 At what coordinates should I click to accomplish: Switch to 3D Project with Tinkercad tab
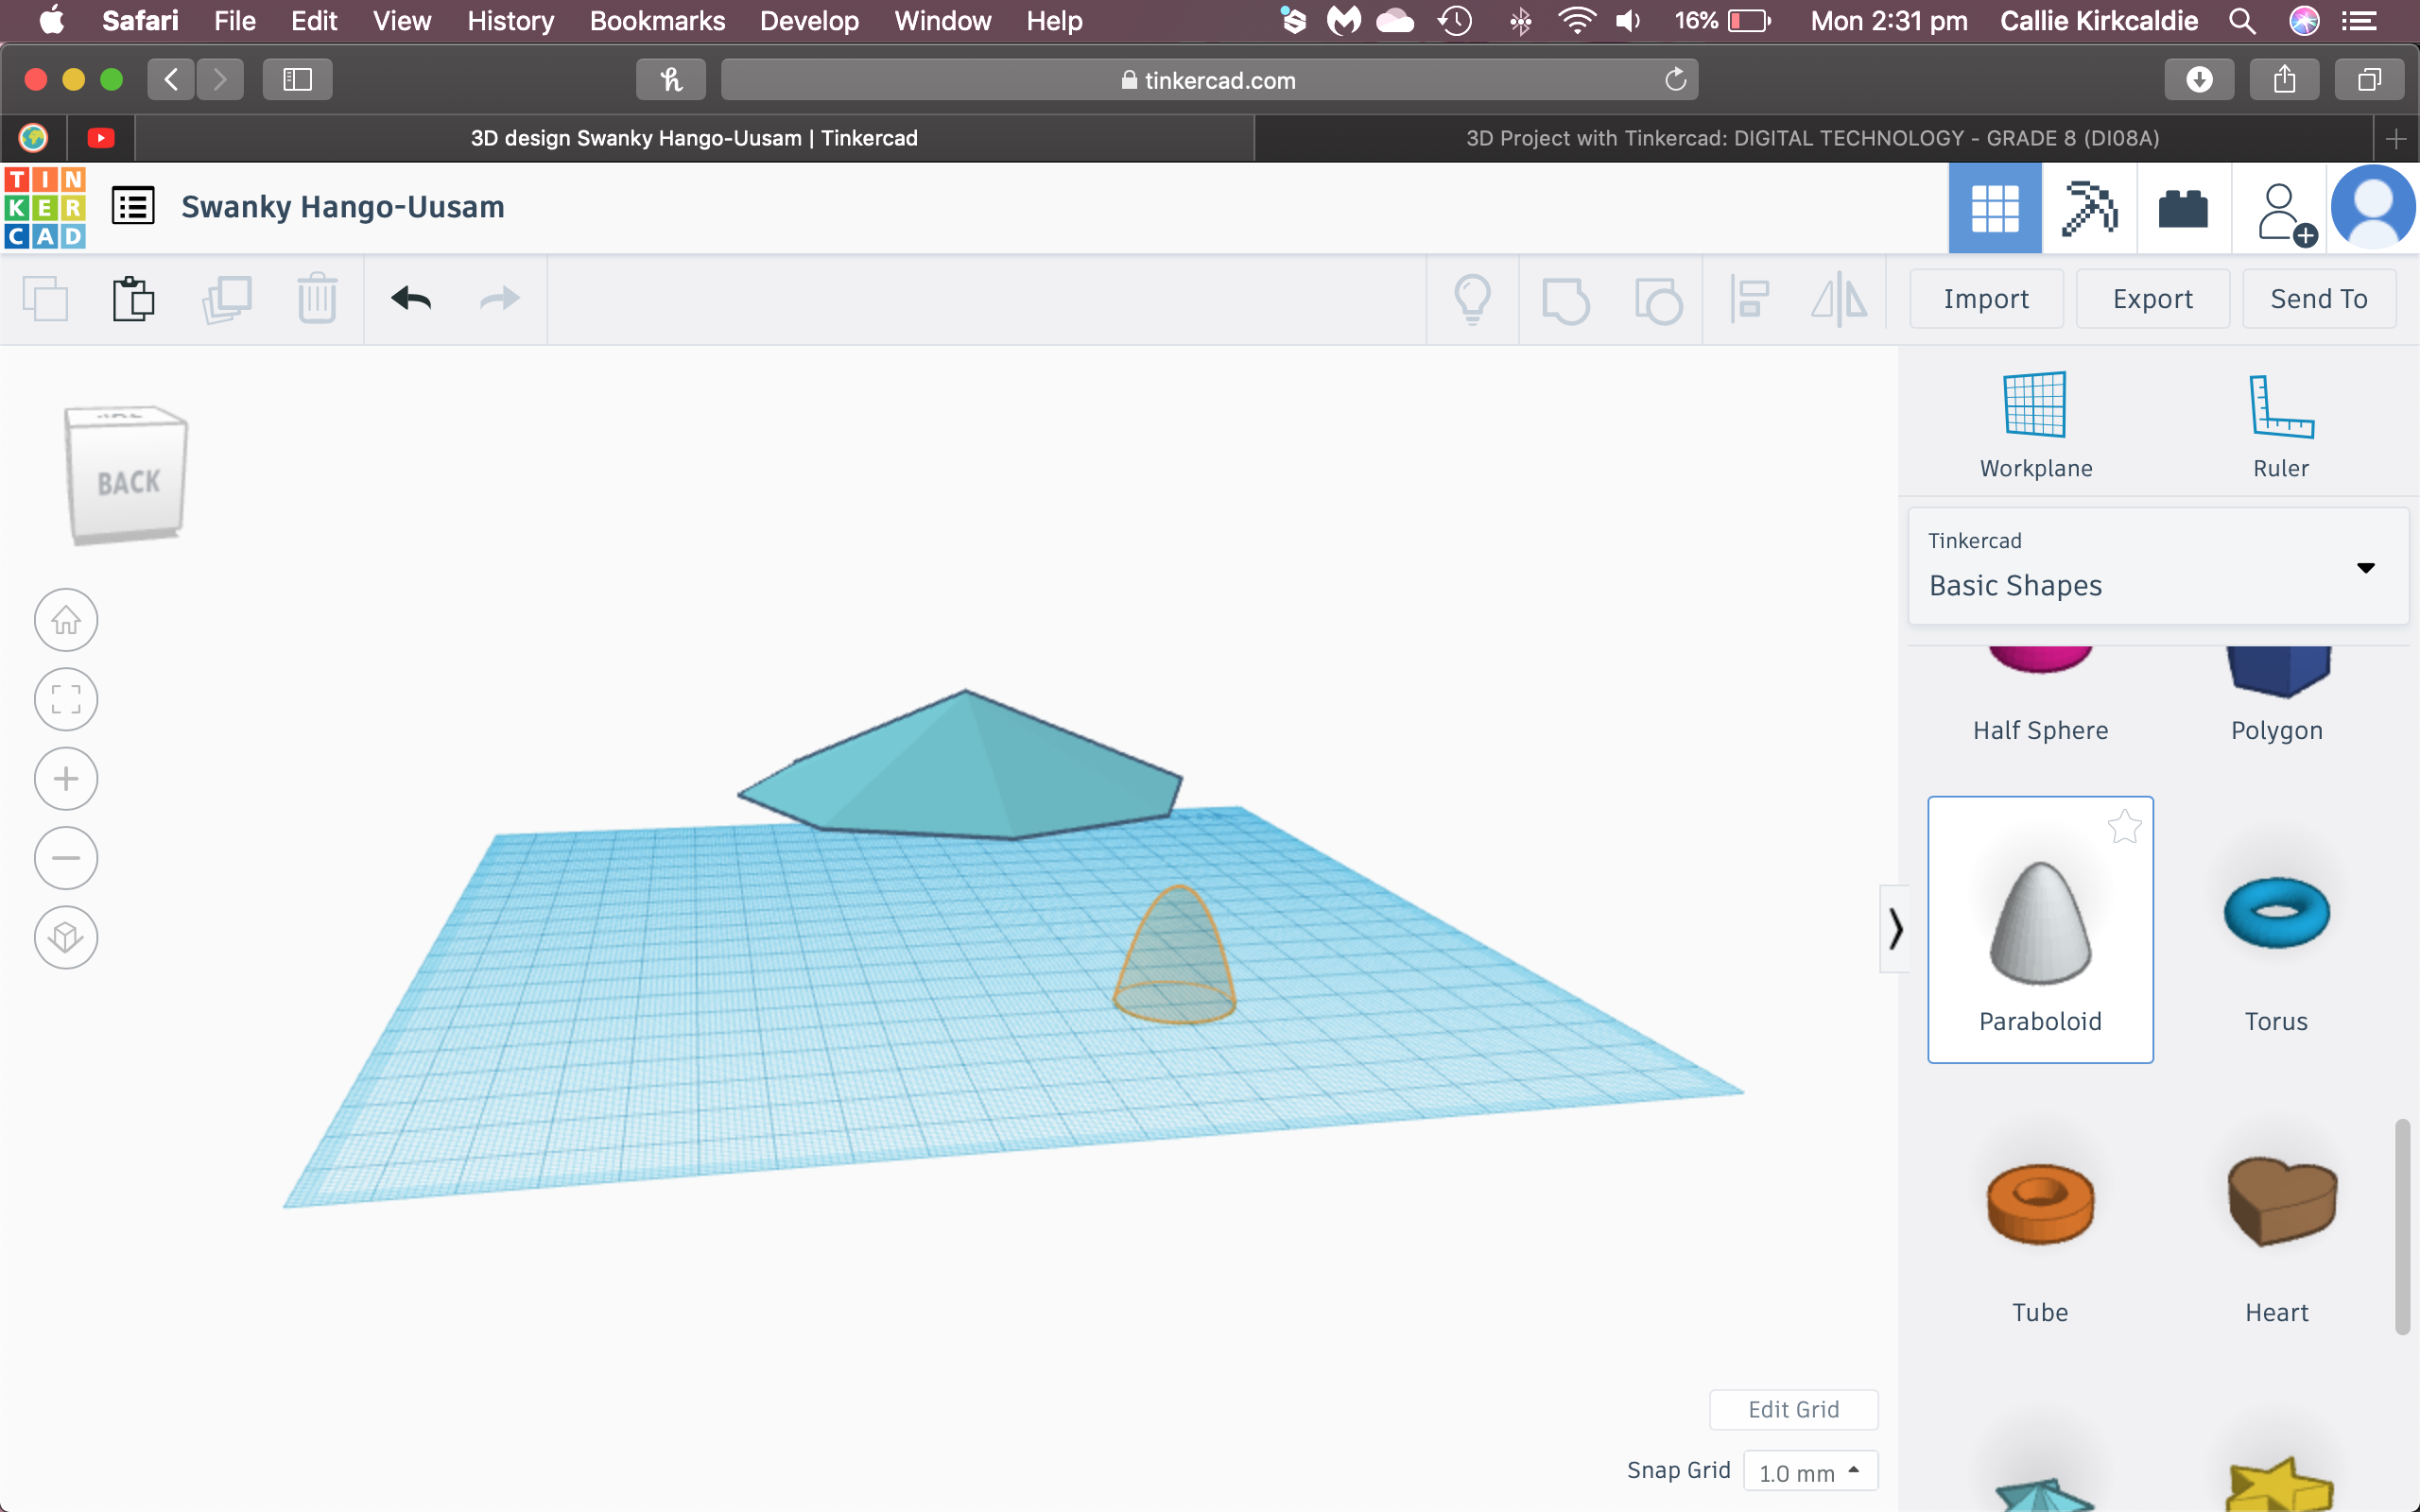click(1812, 138)
